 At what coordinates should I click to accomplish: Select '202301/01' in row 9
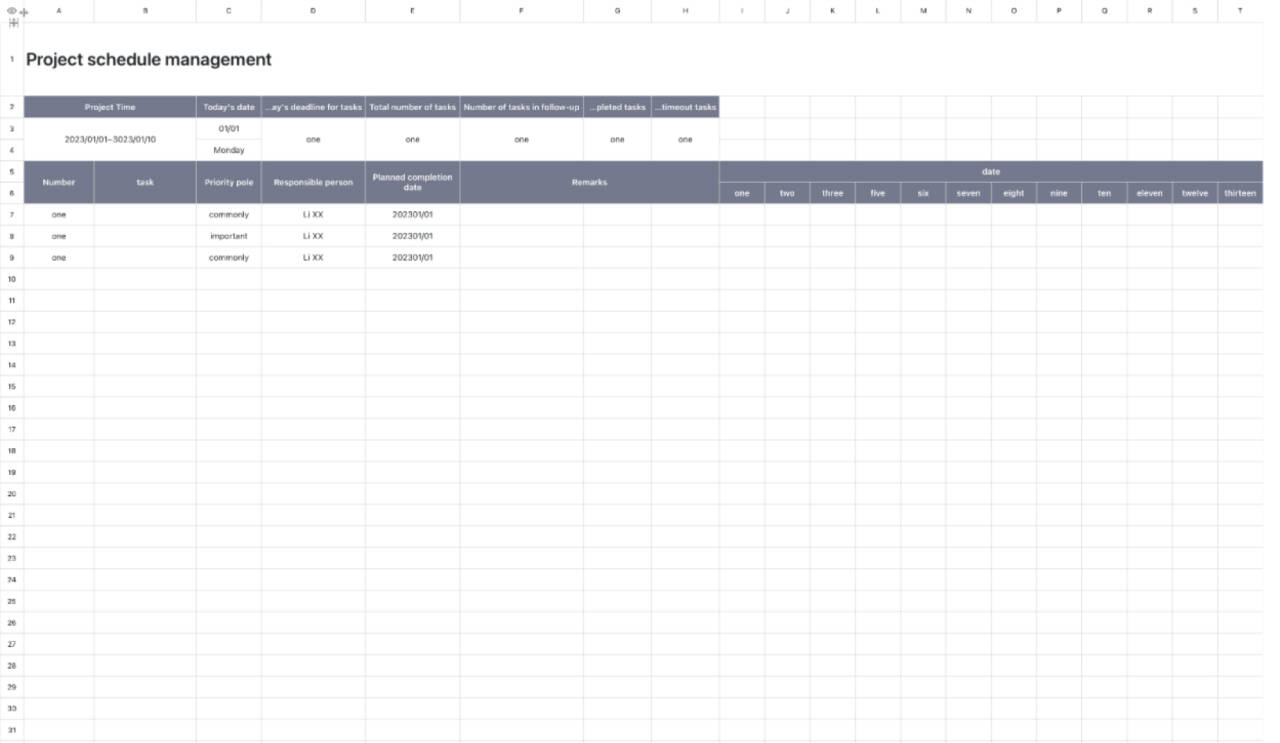pyautogui.click(x=412, y=257)
